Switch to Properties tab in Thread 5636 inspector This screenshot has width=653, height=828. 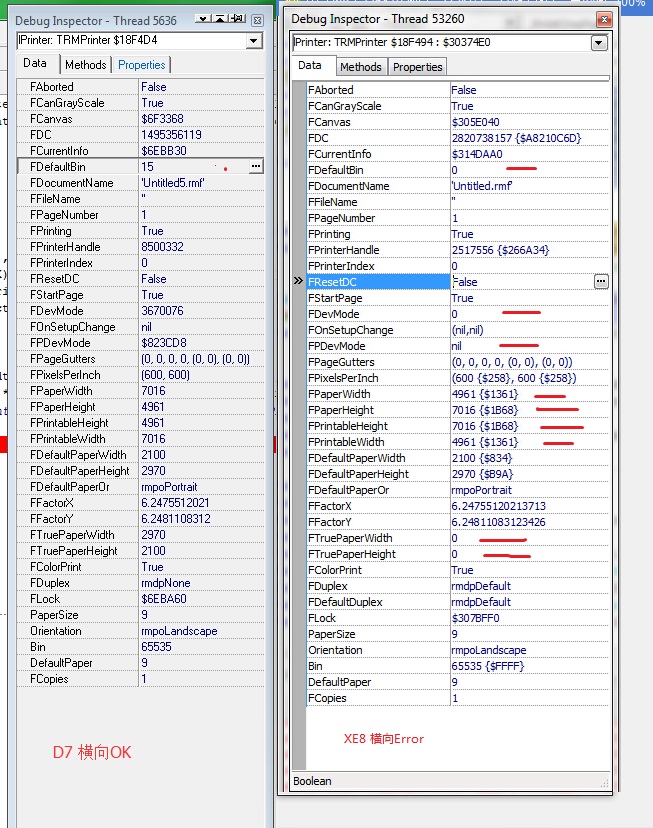click(x=141, y=65)
